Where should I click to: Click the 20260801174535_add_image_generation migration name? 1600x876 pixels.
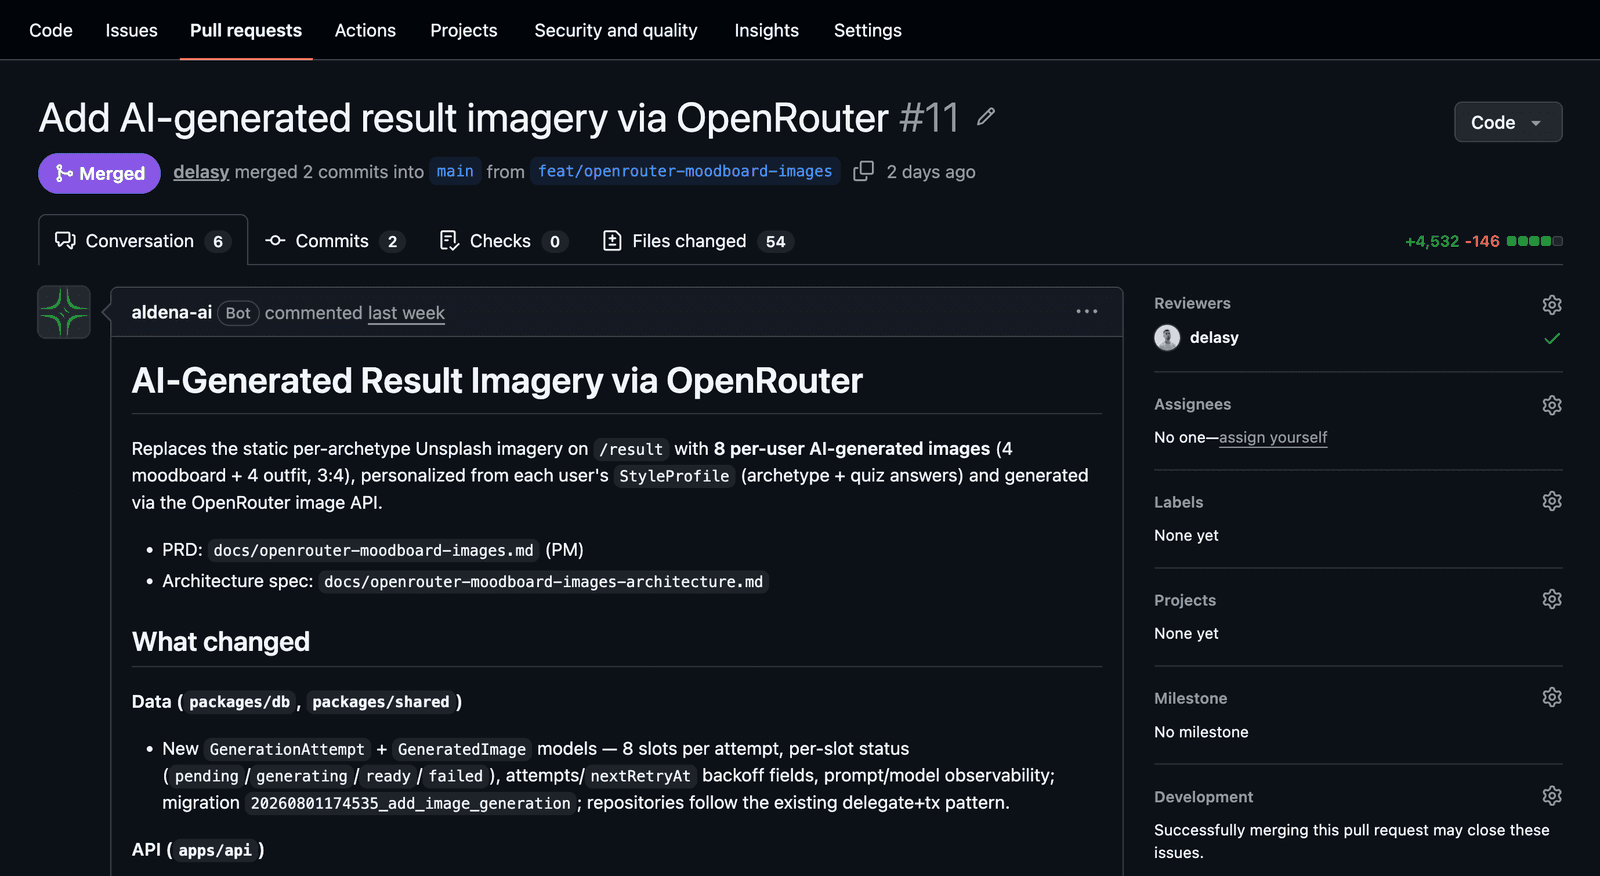tap(411, 803)
